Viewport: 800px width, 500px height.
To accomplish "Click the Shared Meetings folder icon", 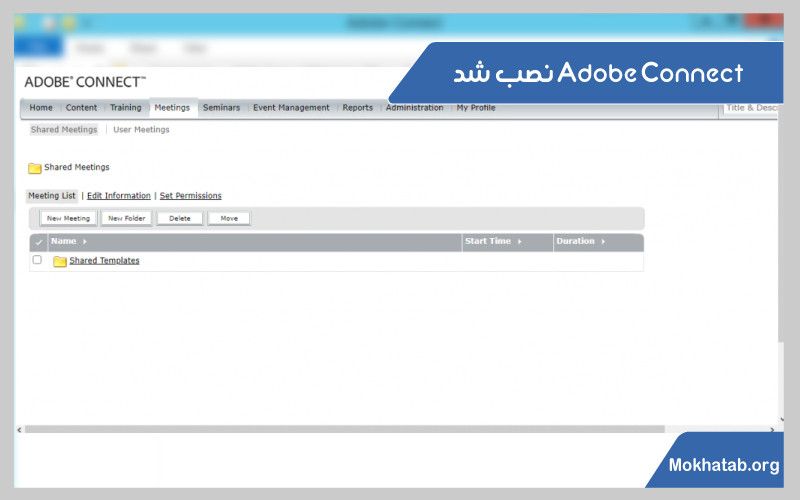I will point(34,168).
